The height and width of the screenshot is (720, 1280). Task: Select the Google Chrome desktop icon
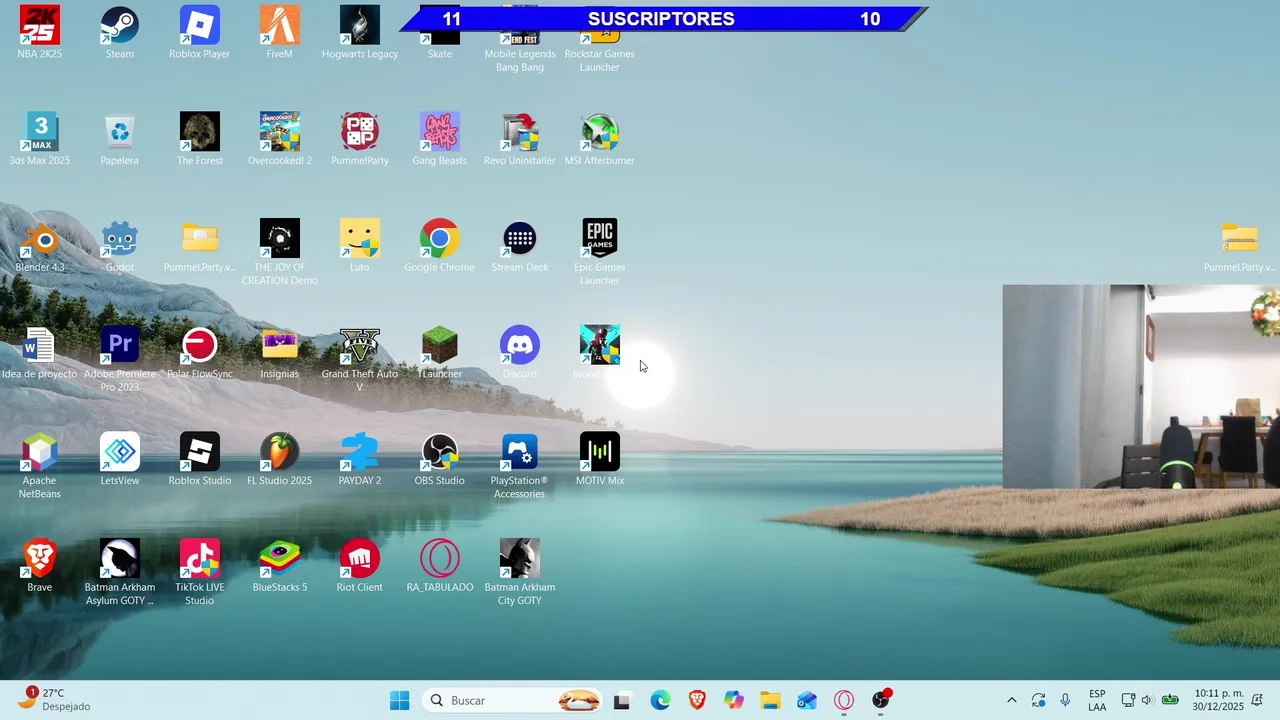tap(440, 239)
